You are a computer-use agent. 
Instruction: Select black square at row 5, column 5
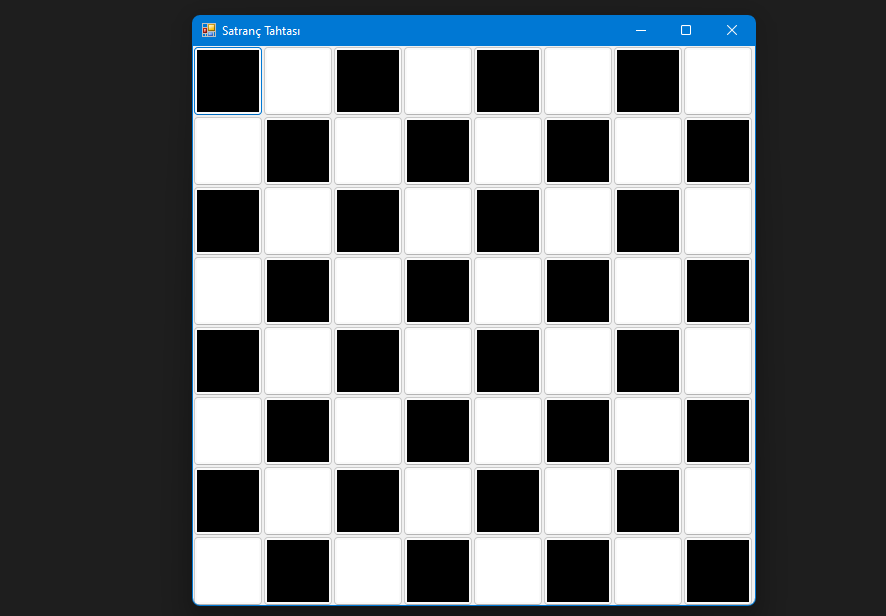(x=508, y=361)
